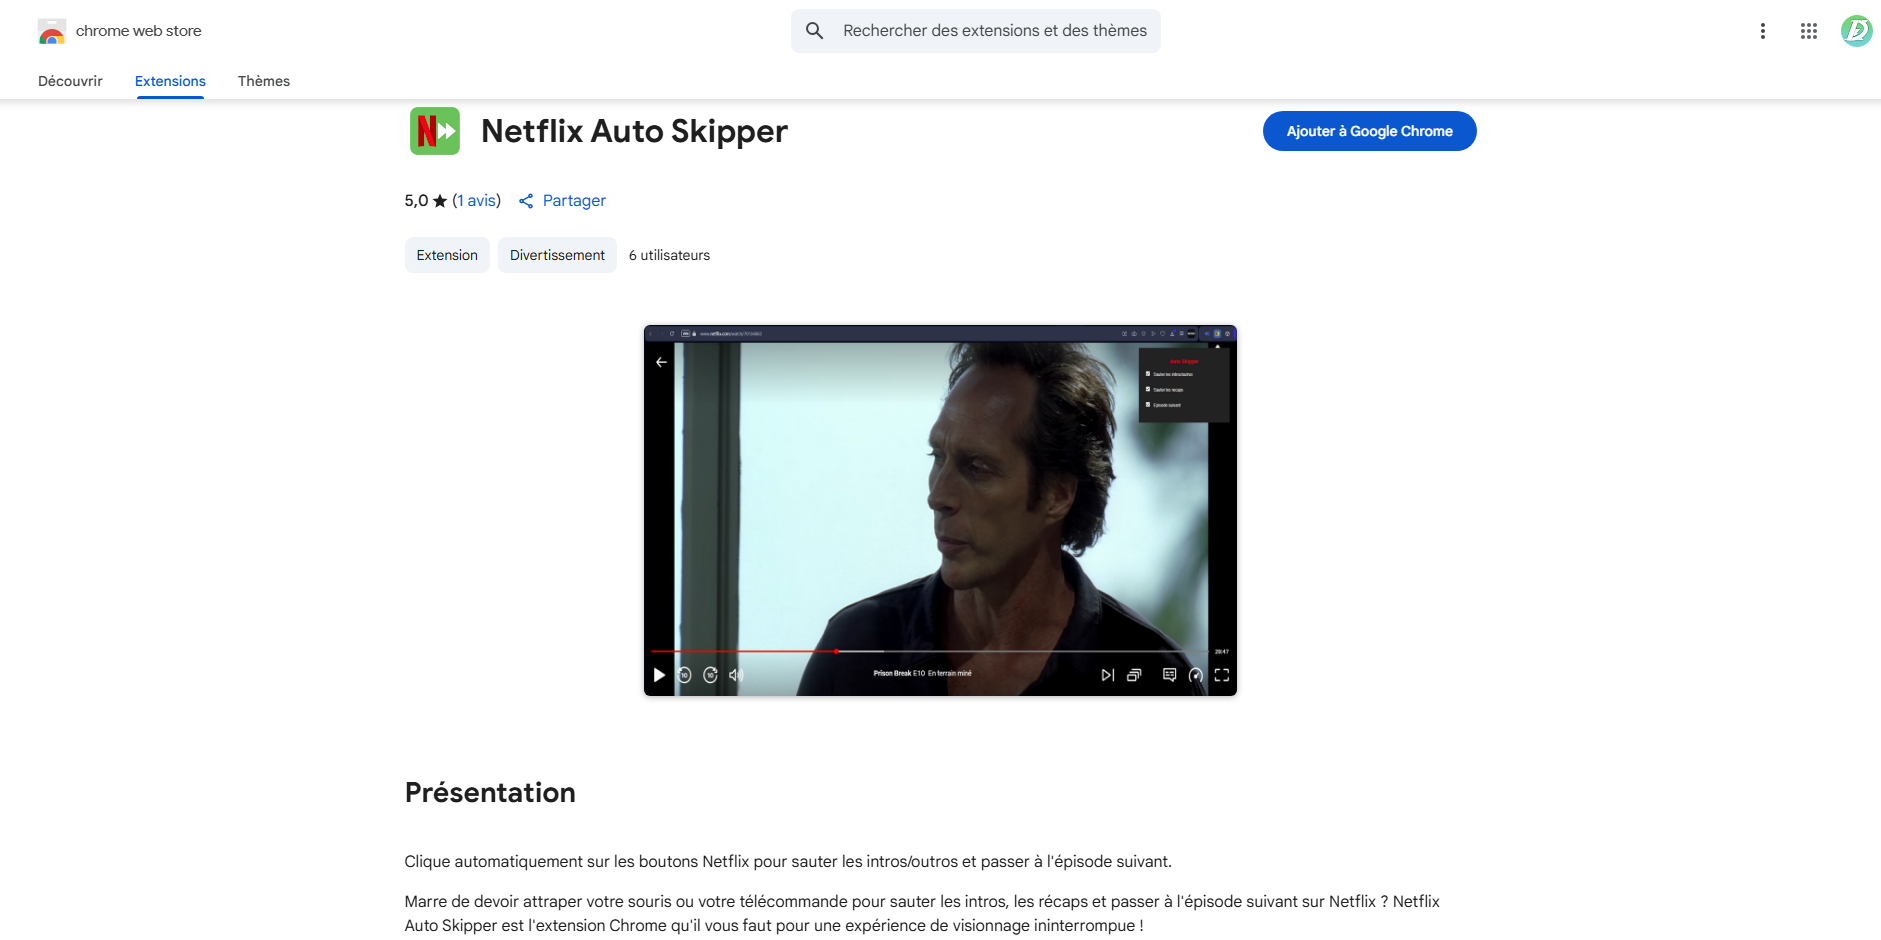1881x940 pixels.
Task: Click the share icon next to Partager
Action: (x=526, y=201)
